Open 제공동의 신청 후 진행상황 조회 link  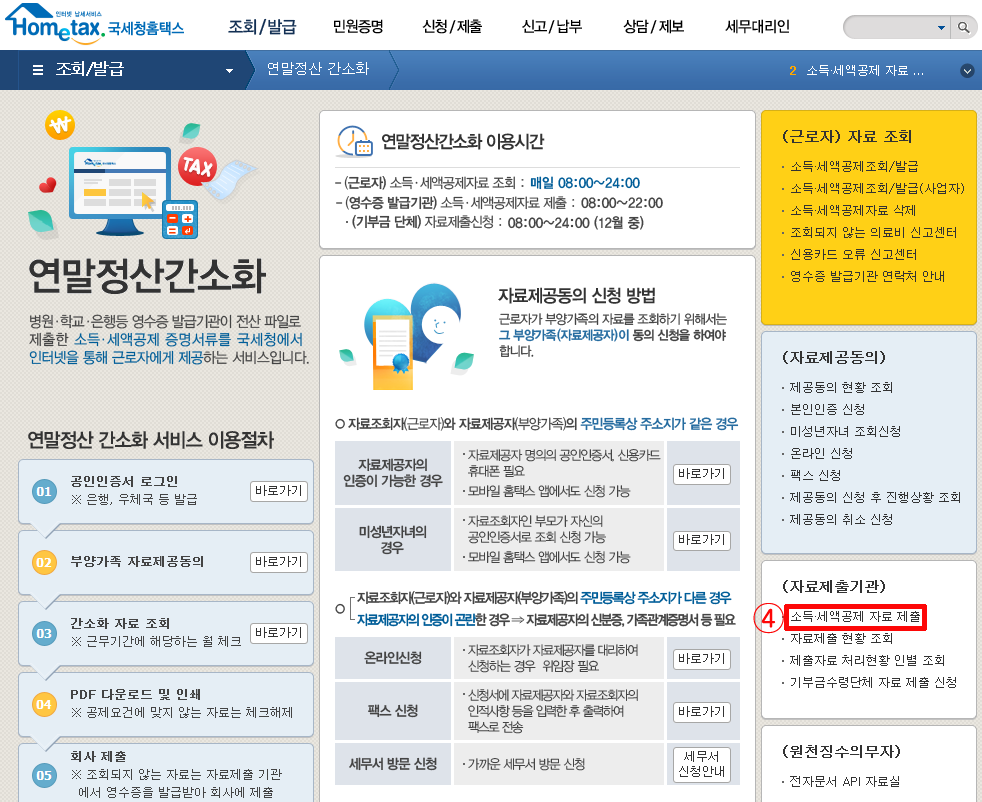coord(875,497)
